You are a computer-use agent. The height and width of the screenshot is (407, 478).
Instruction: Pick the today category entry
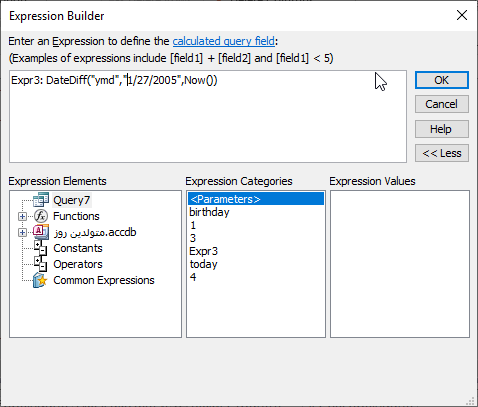pos(203,264)
